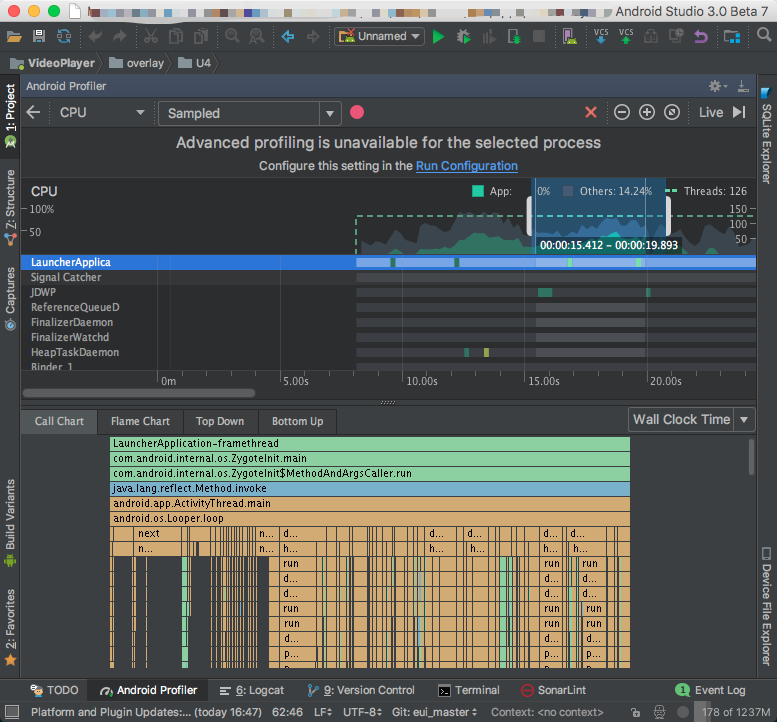Toggle the Device File Explorer panel
Image resolution: width=777 pixels, height=722 pixels.
[767, 606]
